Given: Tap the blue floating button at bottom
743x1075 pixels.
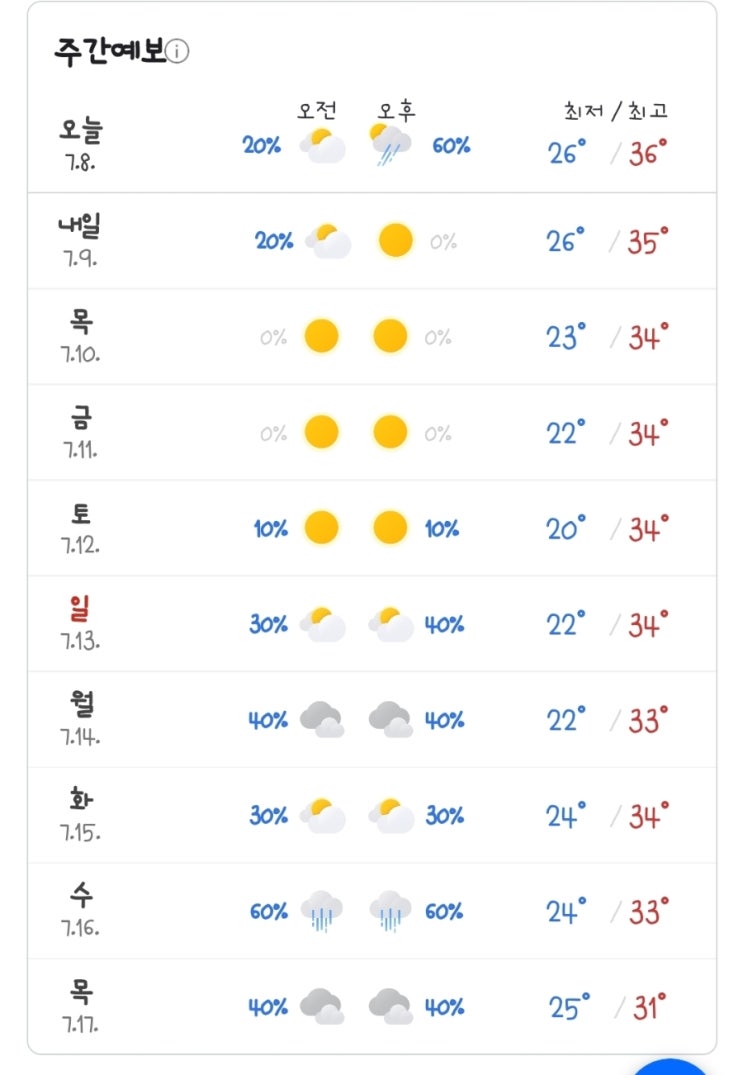Looking at the screenshot, I should pyautogui.click(x=669, y=1067).
